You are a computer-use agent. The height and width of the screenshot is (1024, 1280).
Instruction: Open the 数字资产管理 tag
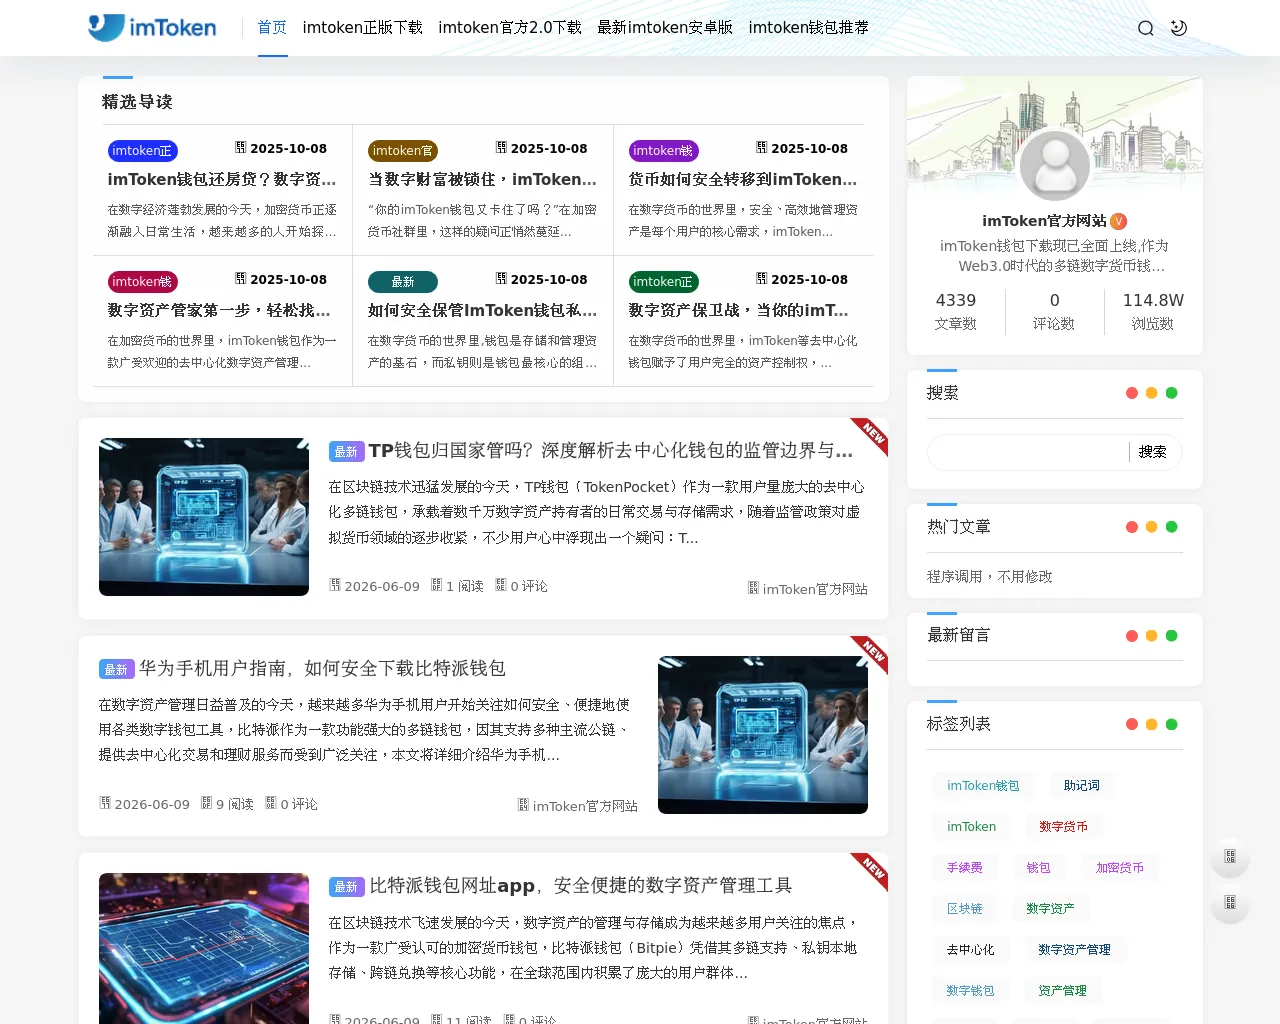point(1075,950)
